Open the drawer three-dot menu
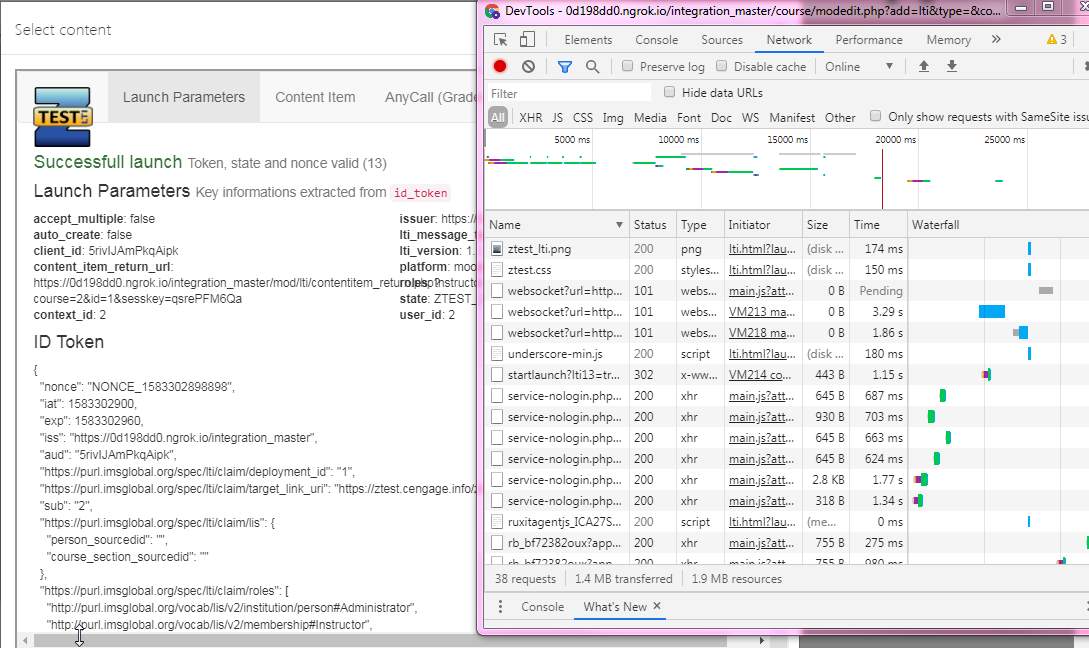 [x=500, y=606]
